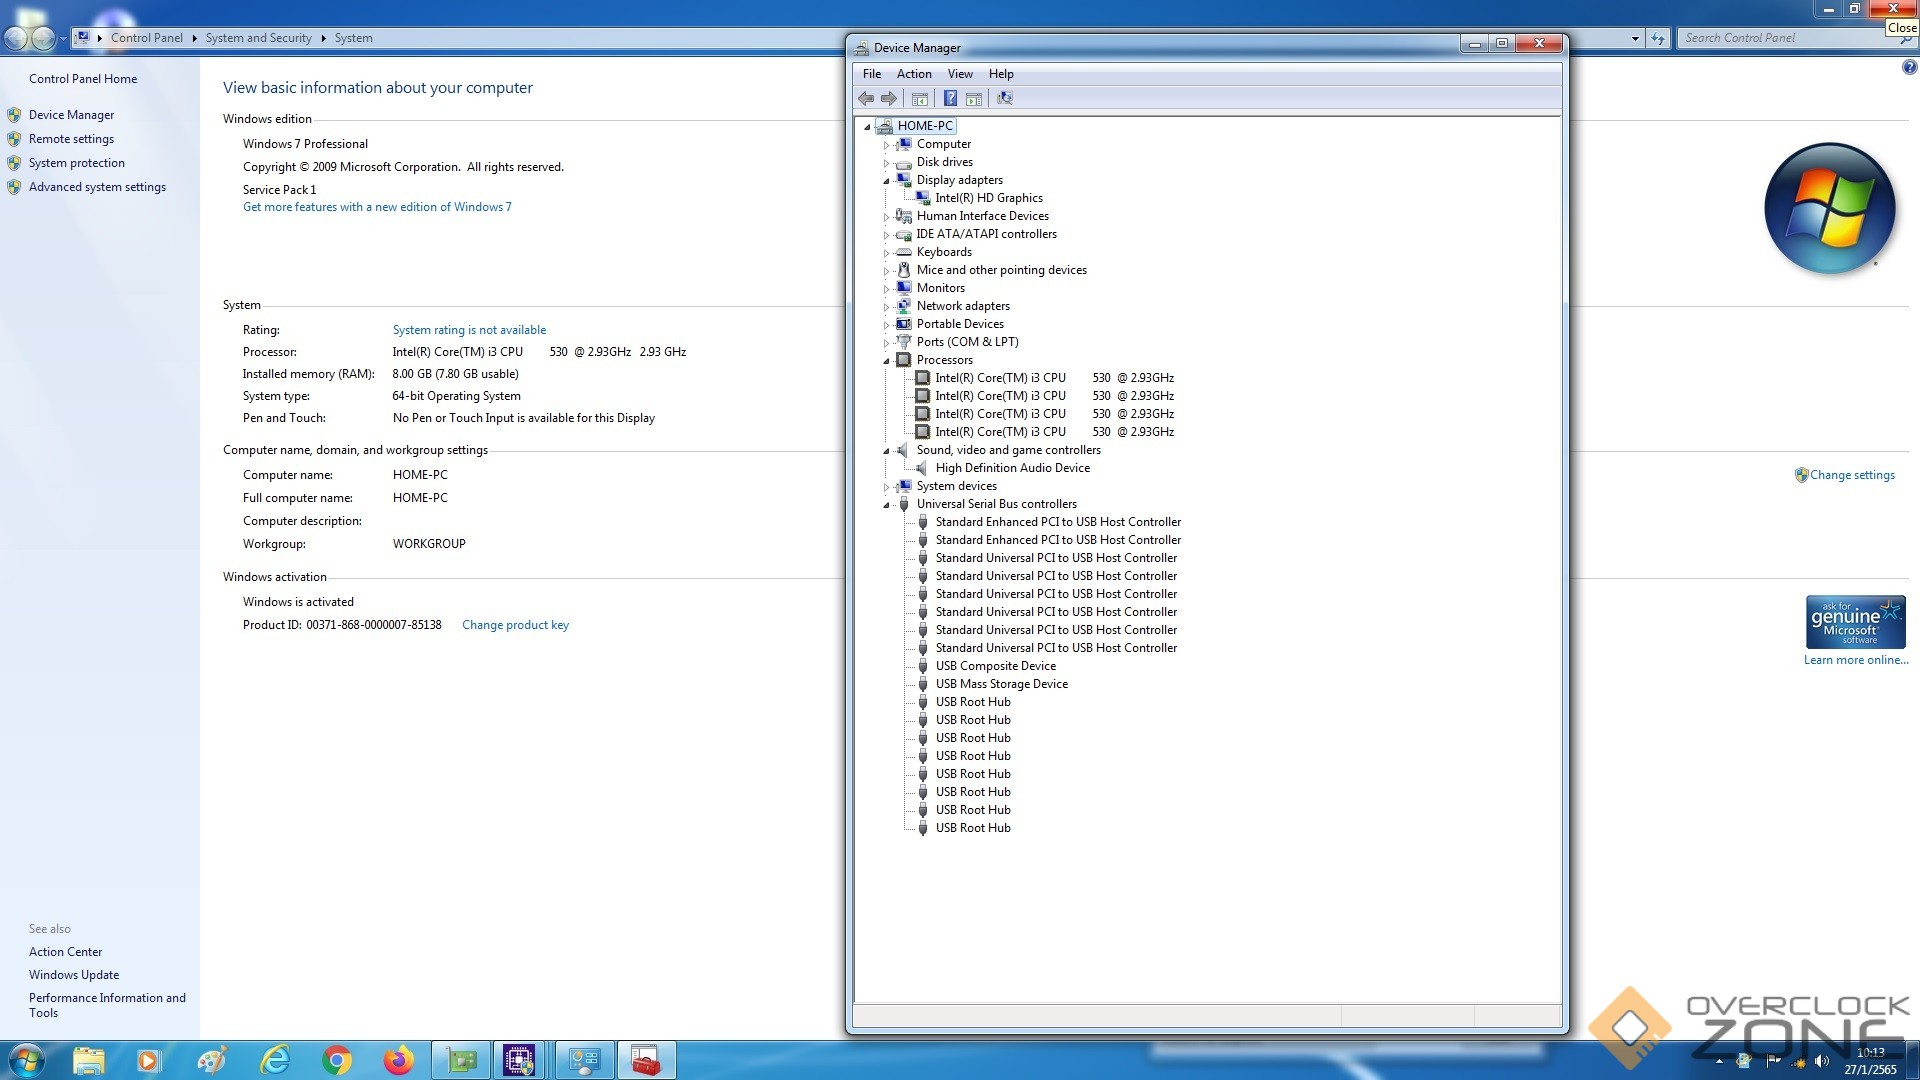Open Help menu in Device Manager
This screenshot has width=1920, height=1080.
point(1001,74)
